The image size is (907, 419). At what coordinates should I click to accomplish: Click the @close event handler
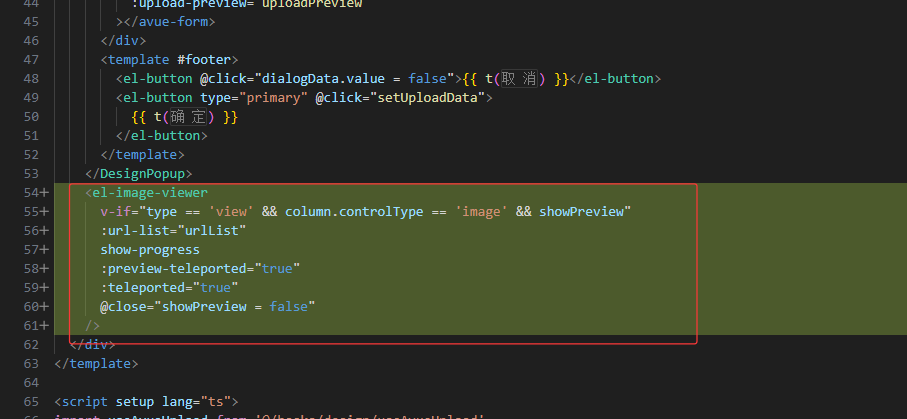122,306
